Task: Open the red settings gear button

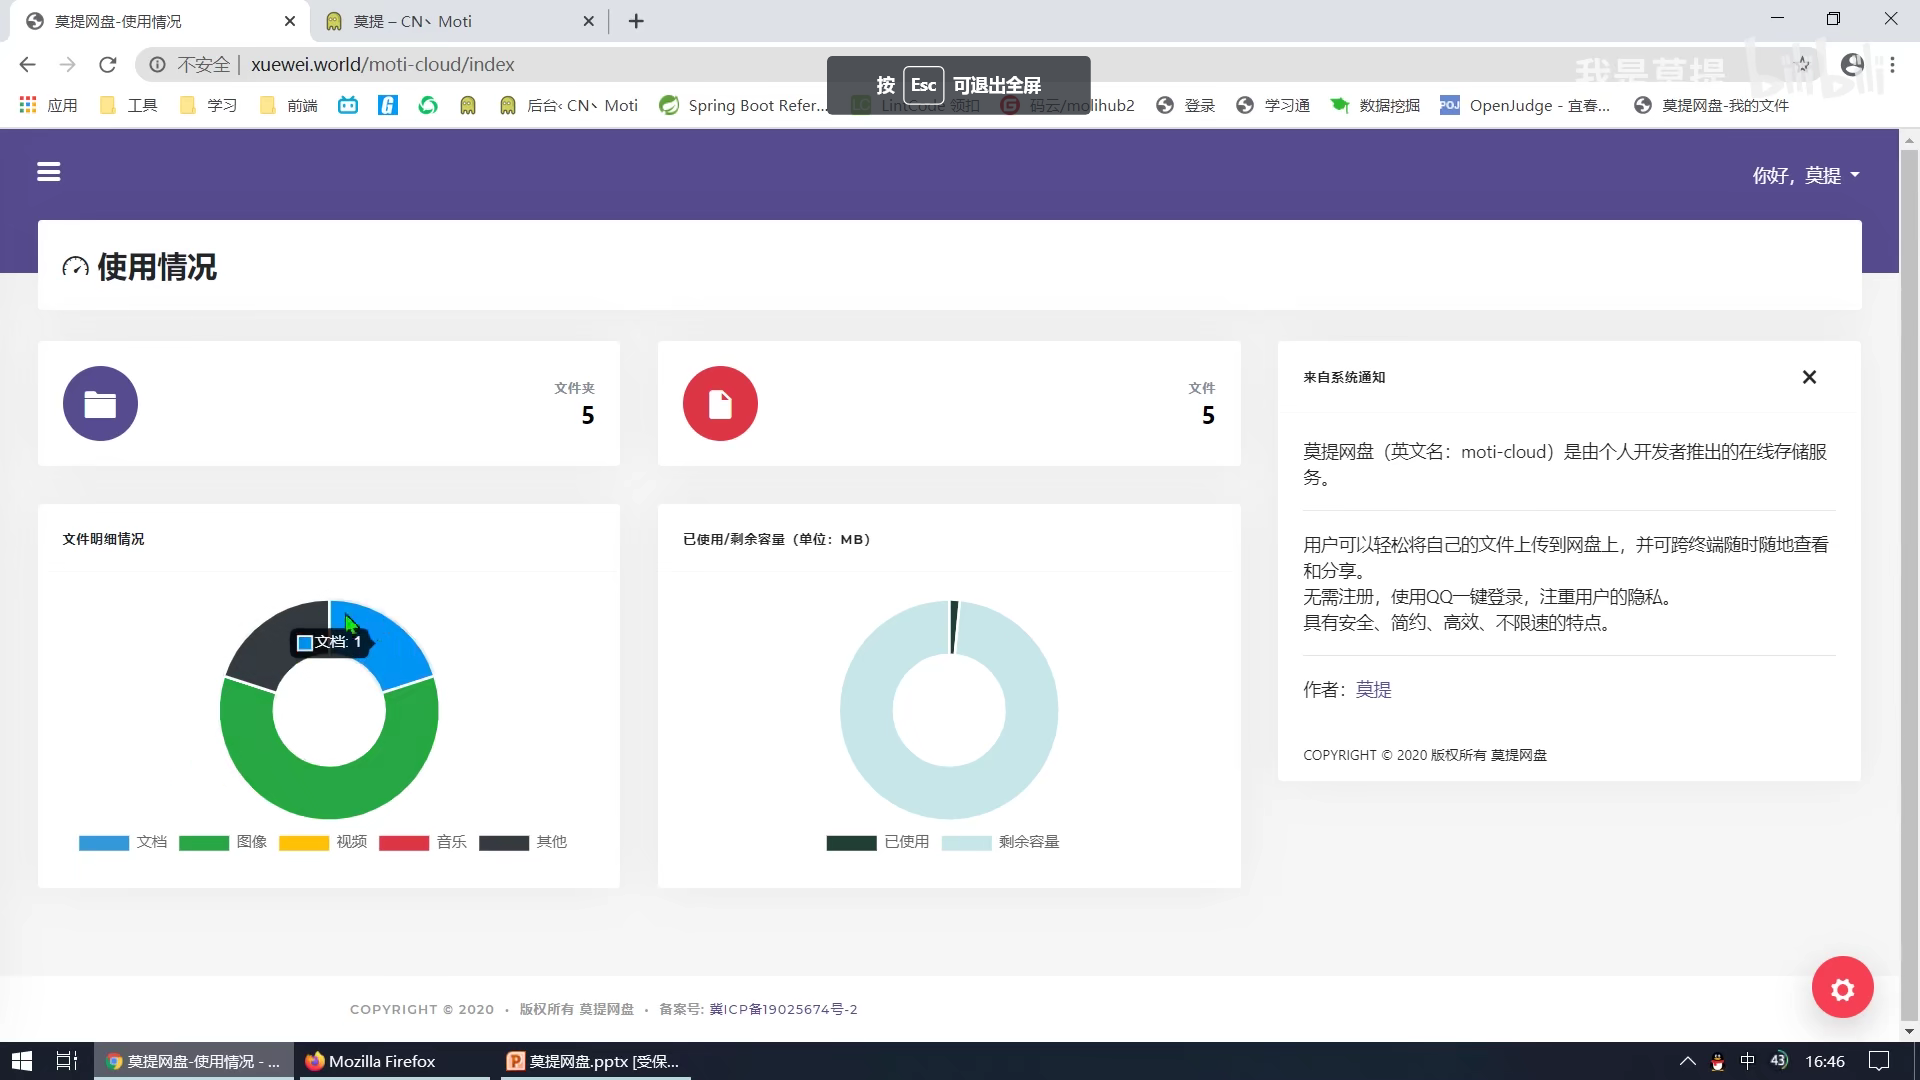Action: 1842,988
